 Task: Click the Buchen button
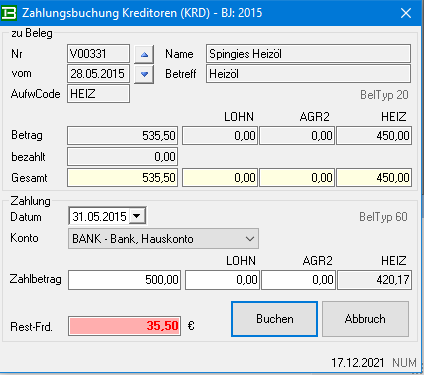tap(274, 319)
